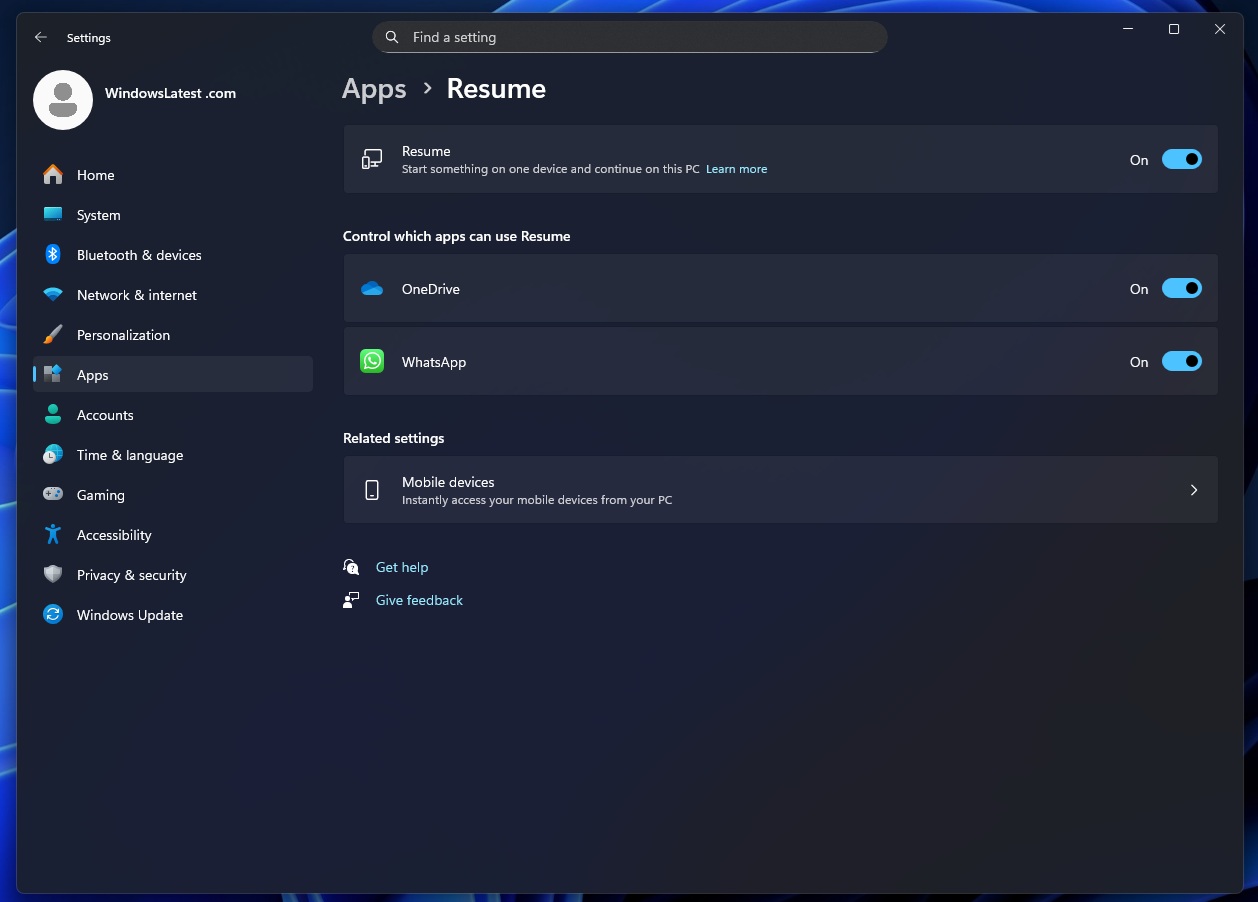Open Give feedback

tap(418, 600)
